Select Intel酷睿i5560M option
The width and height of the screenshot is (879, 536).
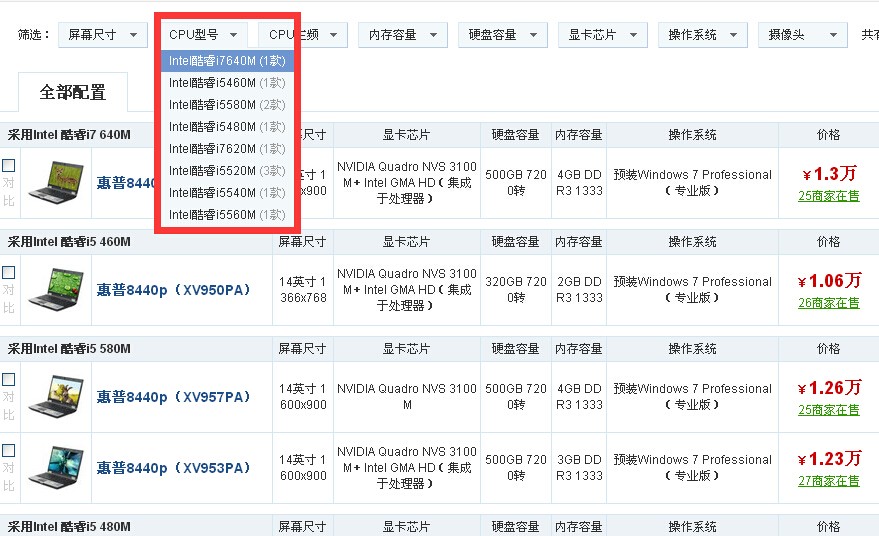[x=227, y=215]
